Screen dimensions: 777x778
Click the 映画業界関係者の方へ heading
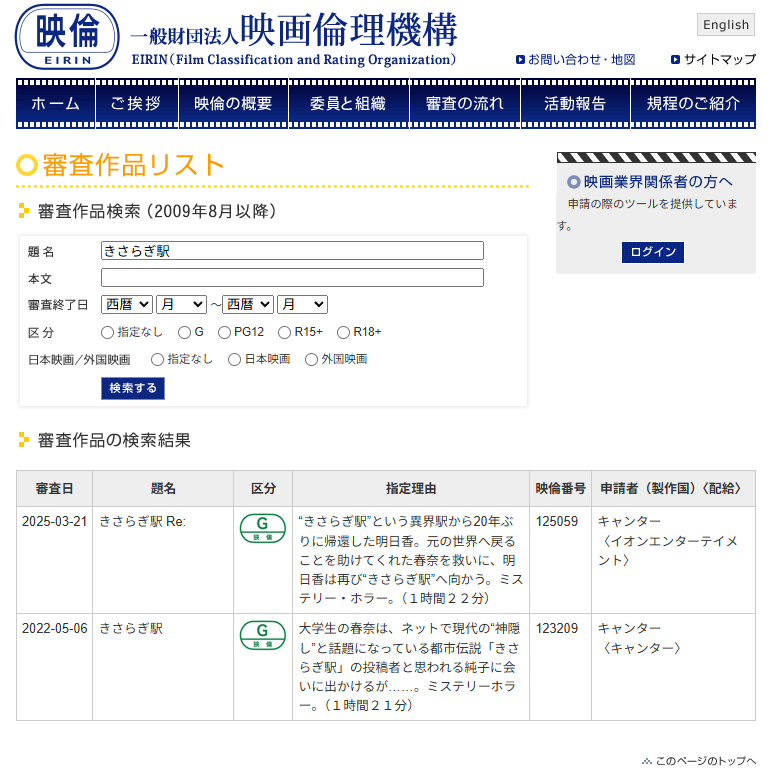point(658,182)
